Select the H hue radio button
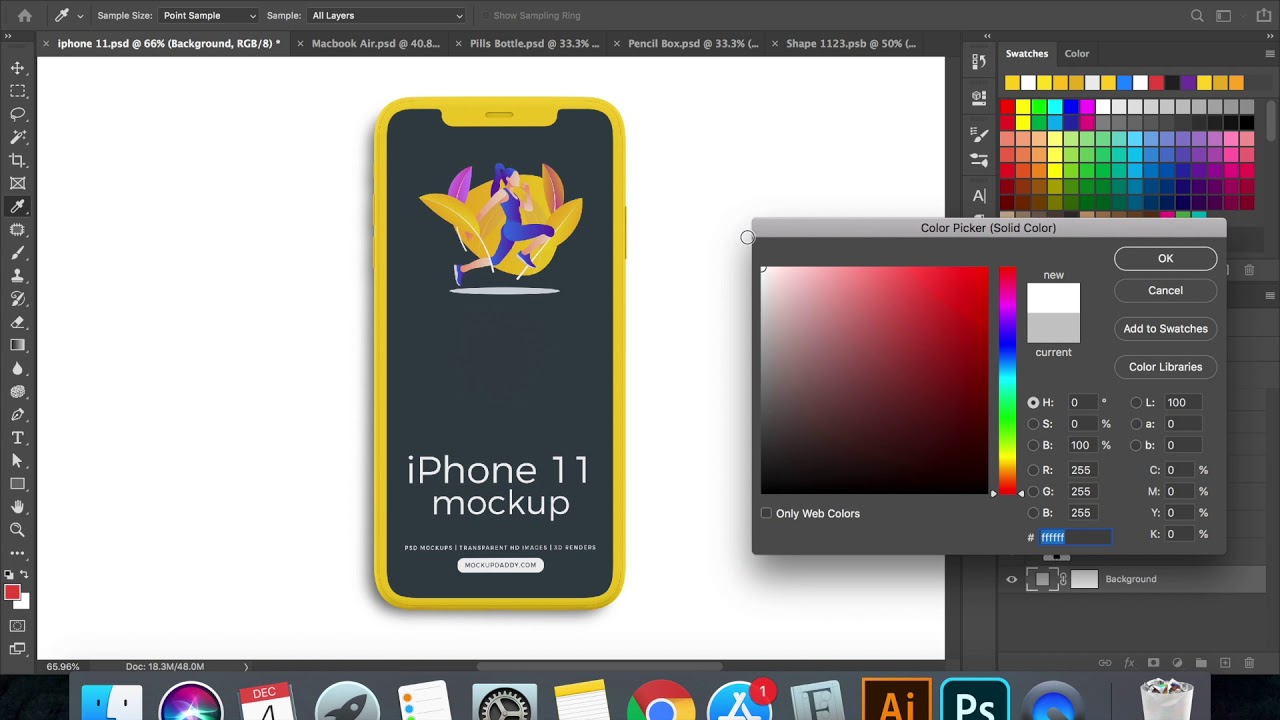1280x720 pixels. click(1033, 403)
